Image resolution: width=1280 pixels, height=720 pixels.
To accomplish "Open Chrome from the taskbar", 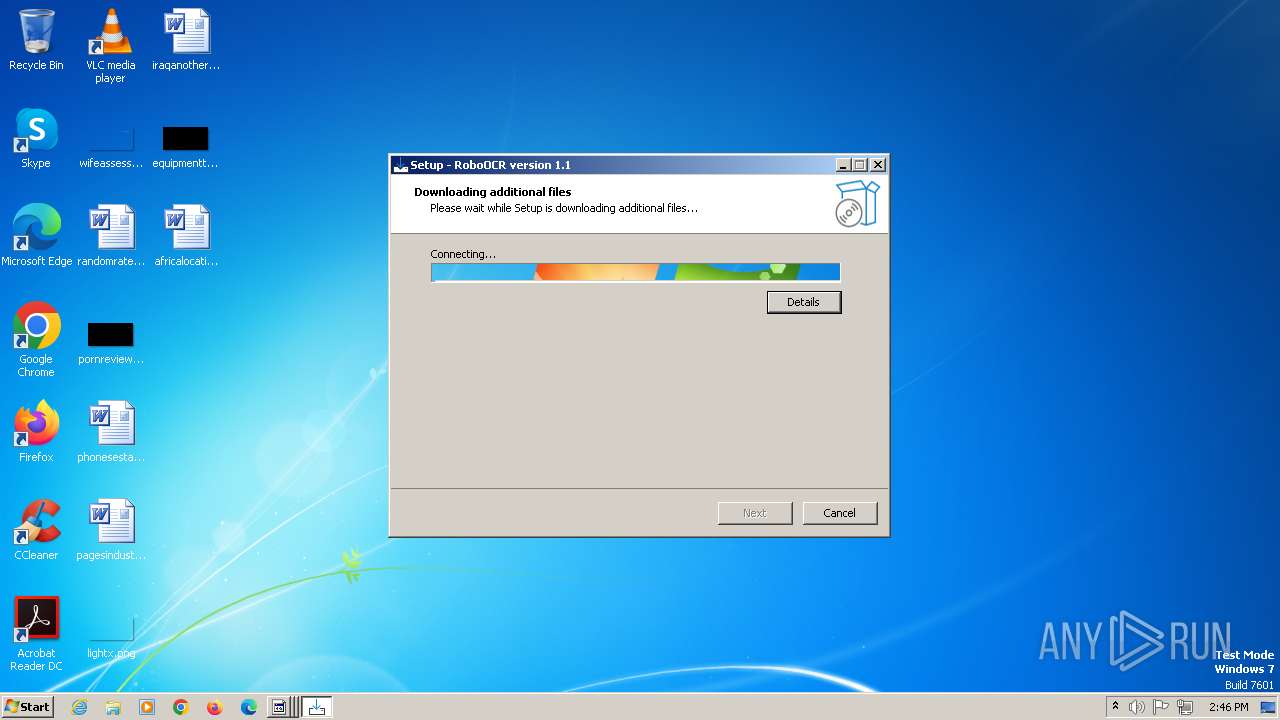I will click(x=181, y=707).
